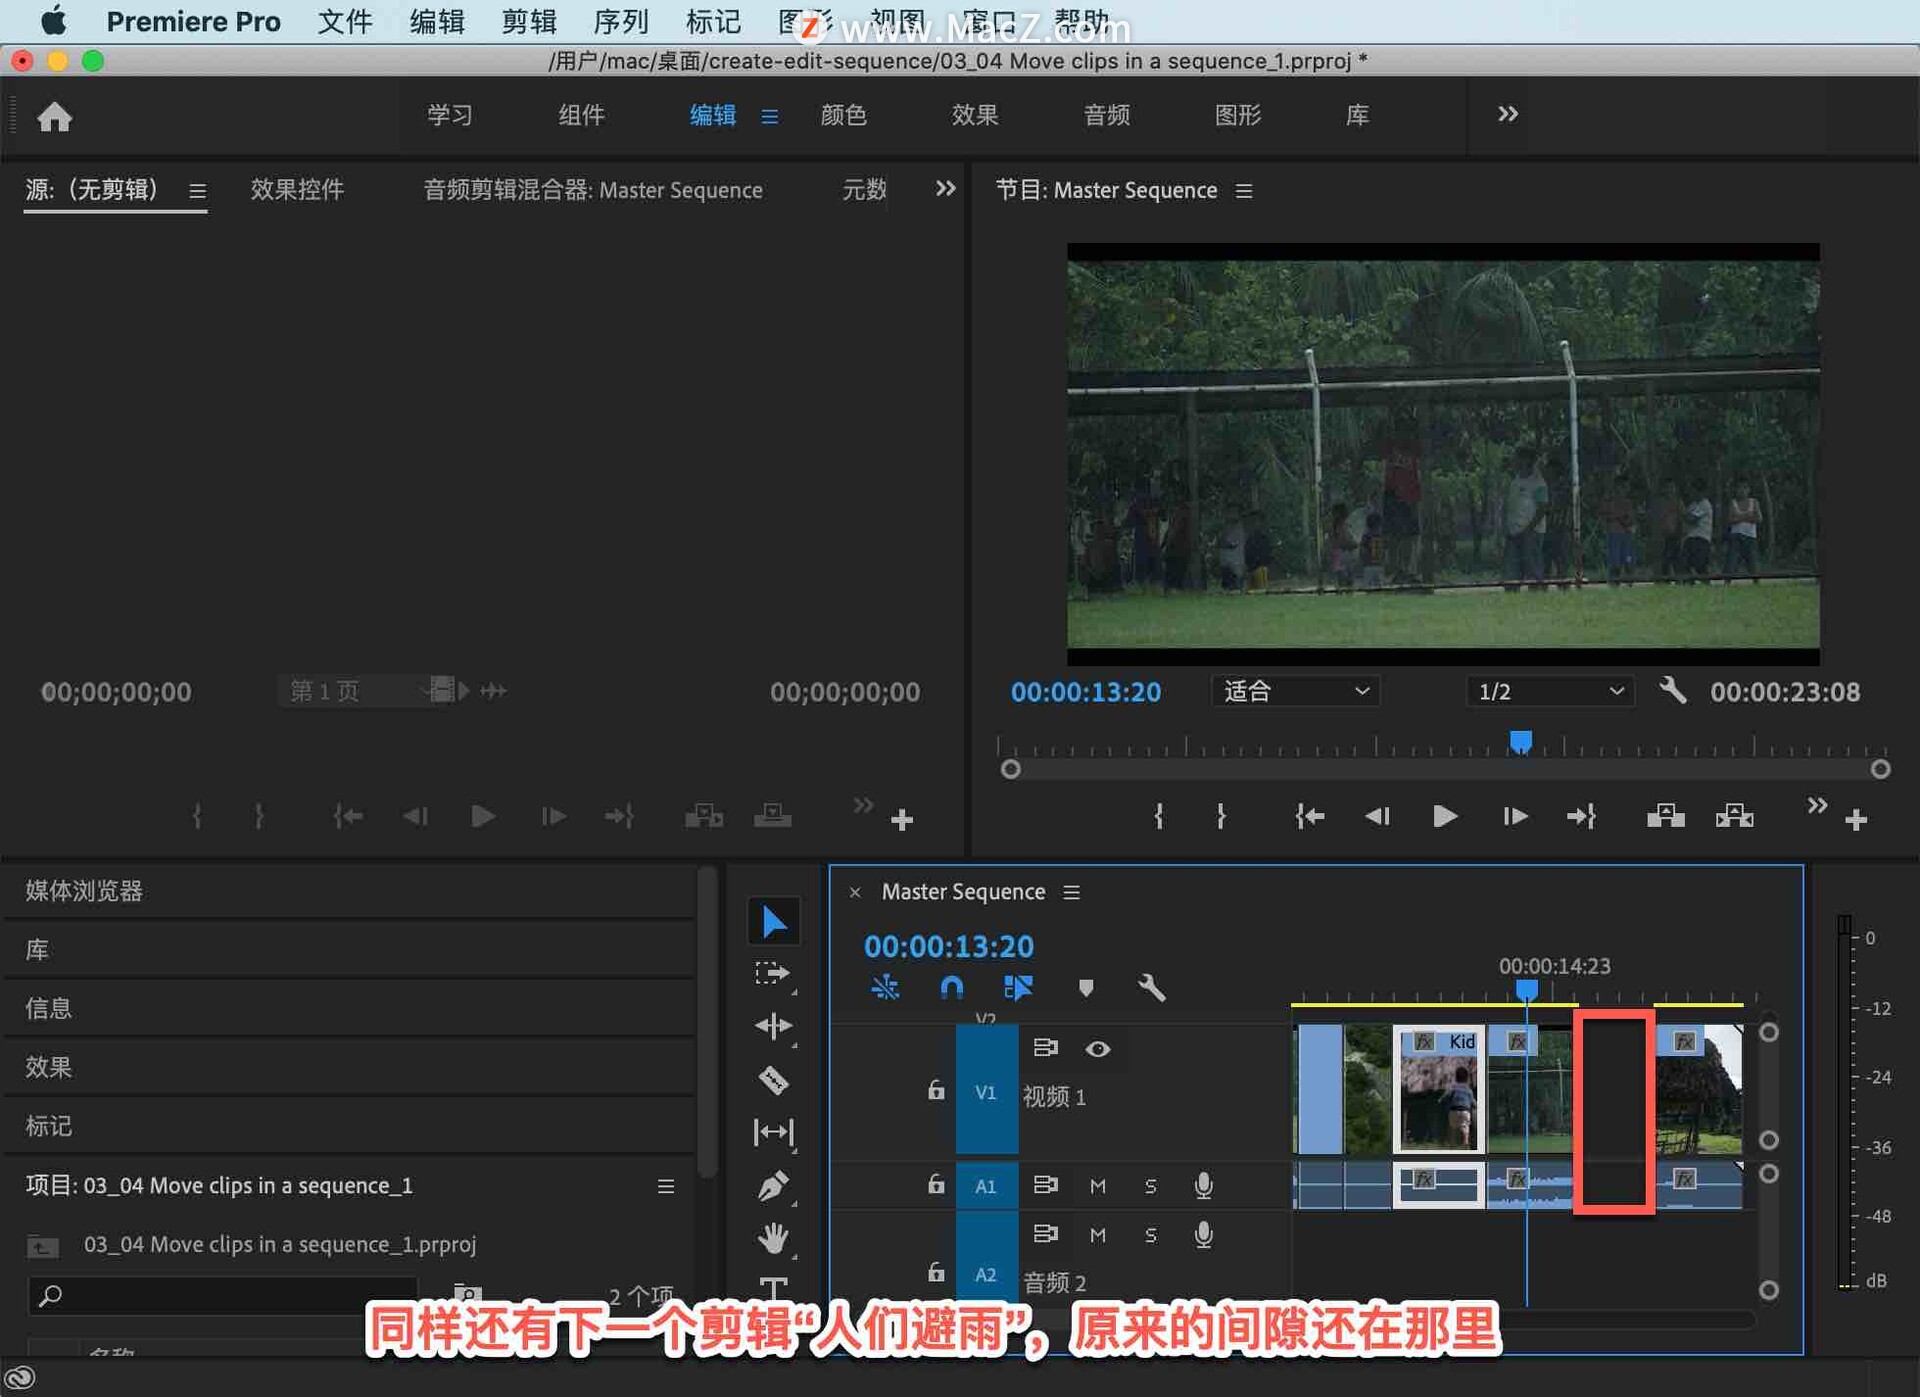The image size is (1920, 1397).
Task: Solo audio track A1
Action: [x=1150, y=1186]
